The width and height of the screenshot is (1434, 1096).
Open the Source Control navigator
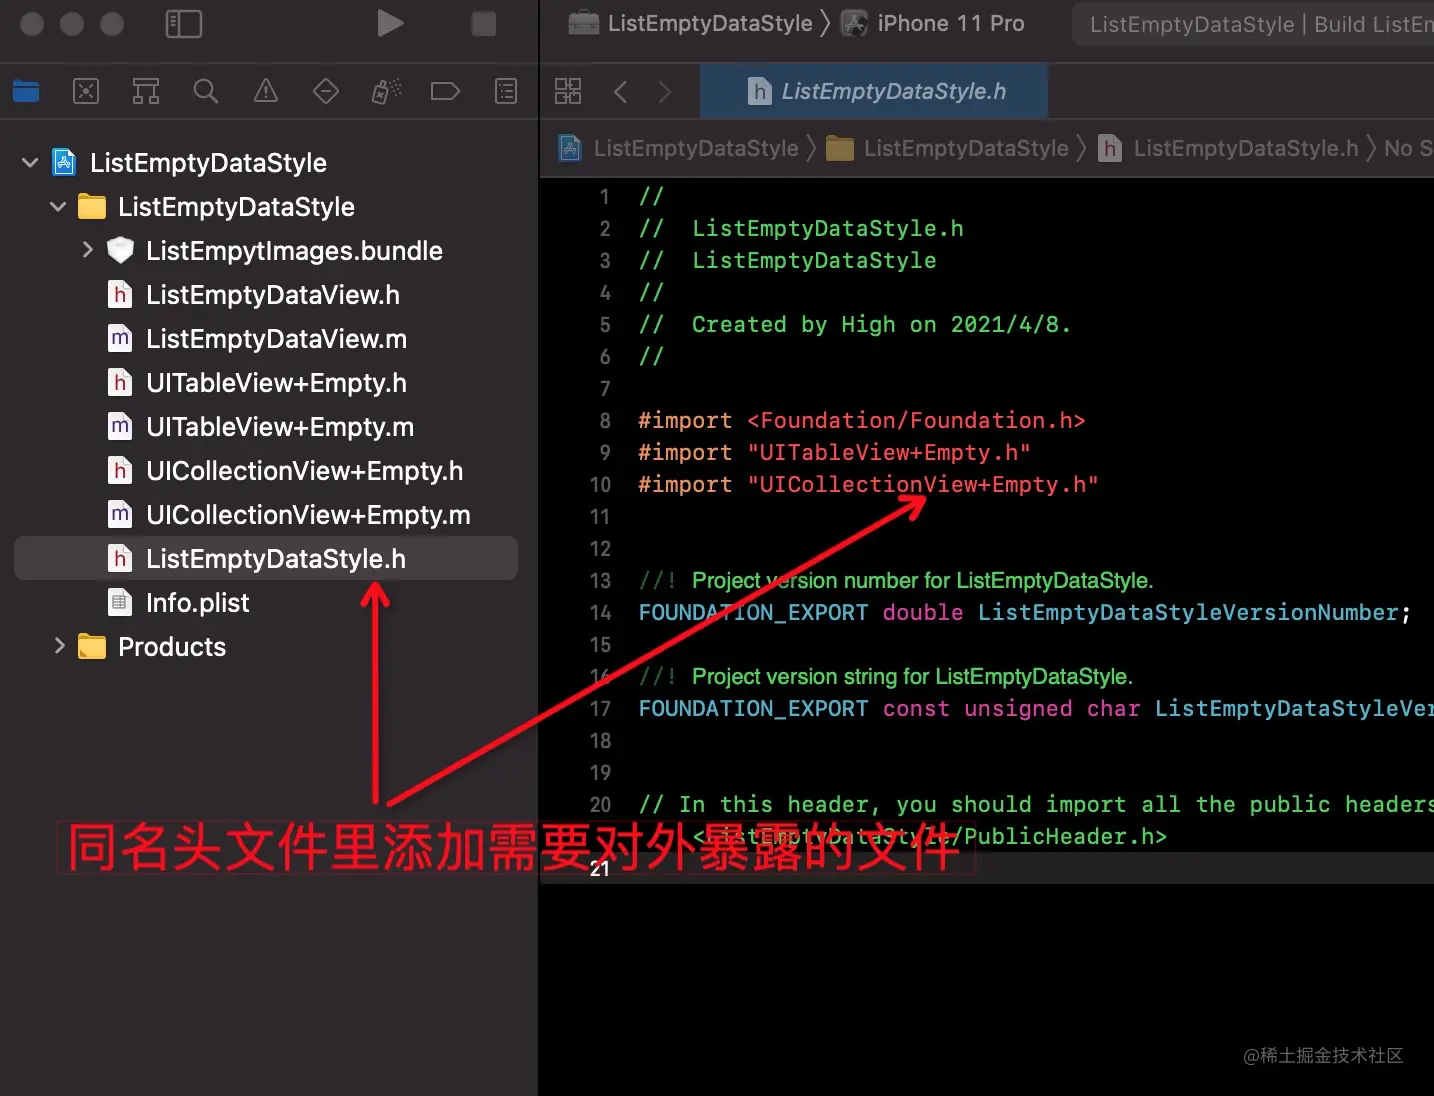(86, 92)
